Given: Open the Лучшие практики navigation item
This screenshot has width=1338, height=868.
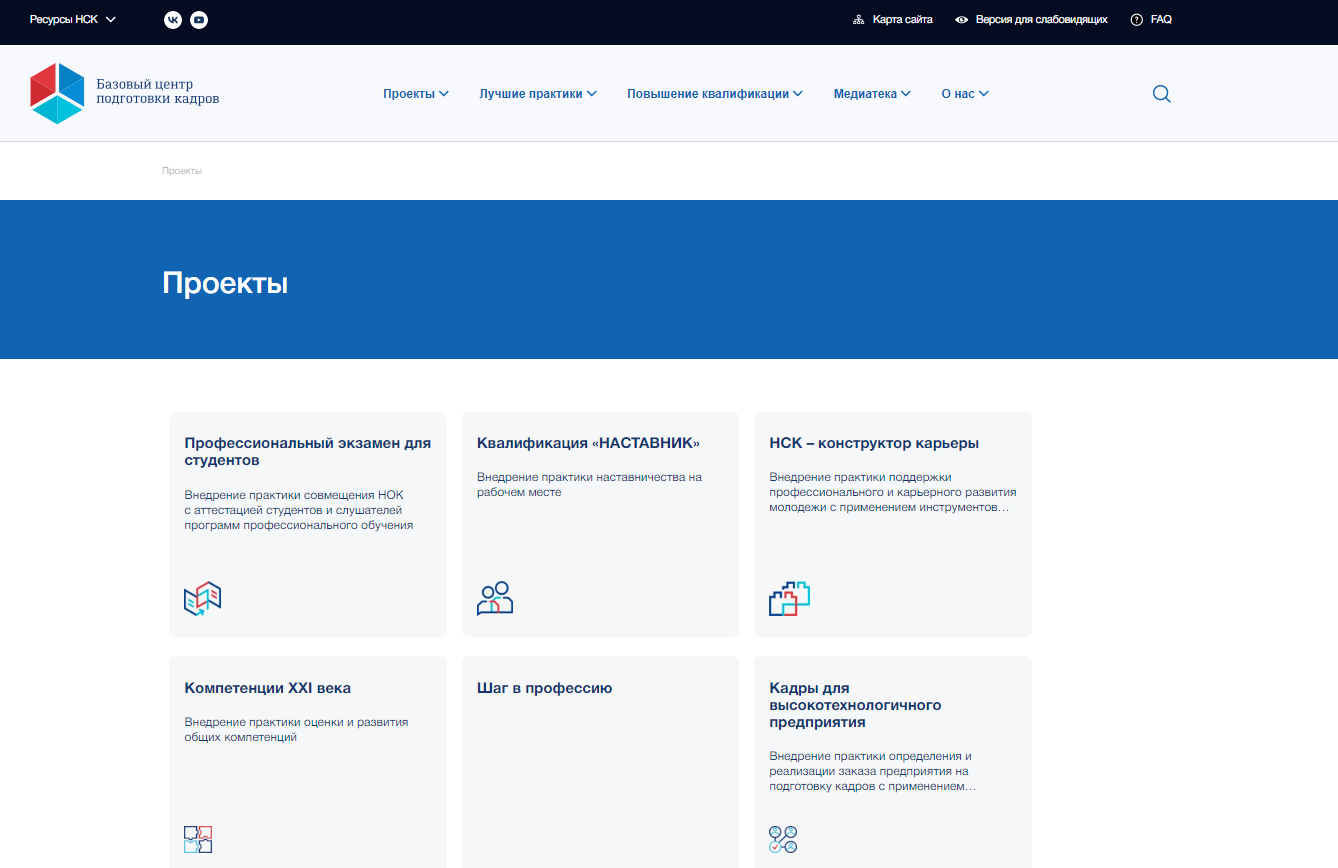Looking at the screenshot, I should [x=531, y=94].
